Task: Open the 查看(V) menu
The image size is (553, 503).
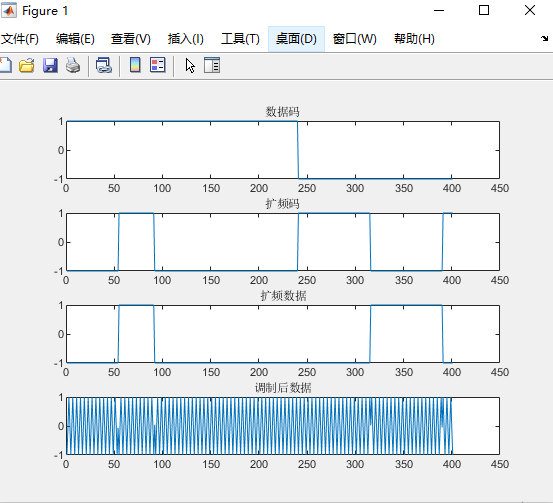Action: 131,39
